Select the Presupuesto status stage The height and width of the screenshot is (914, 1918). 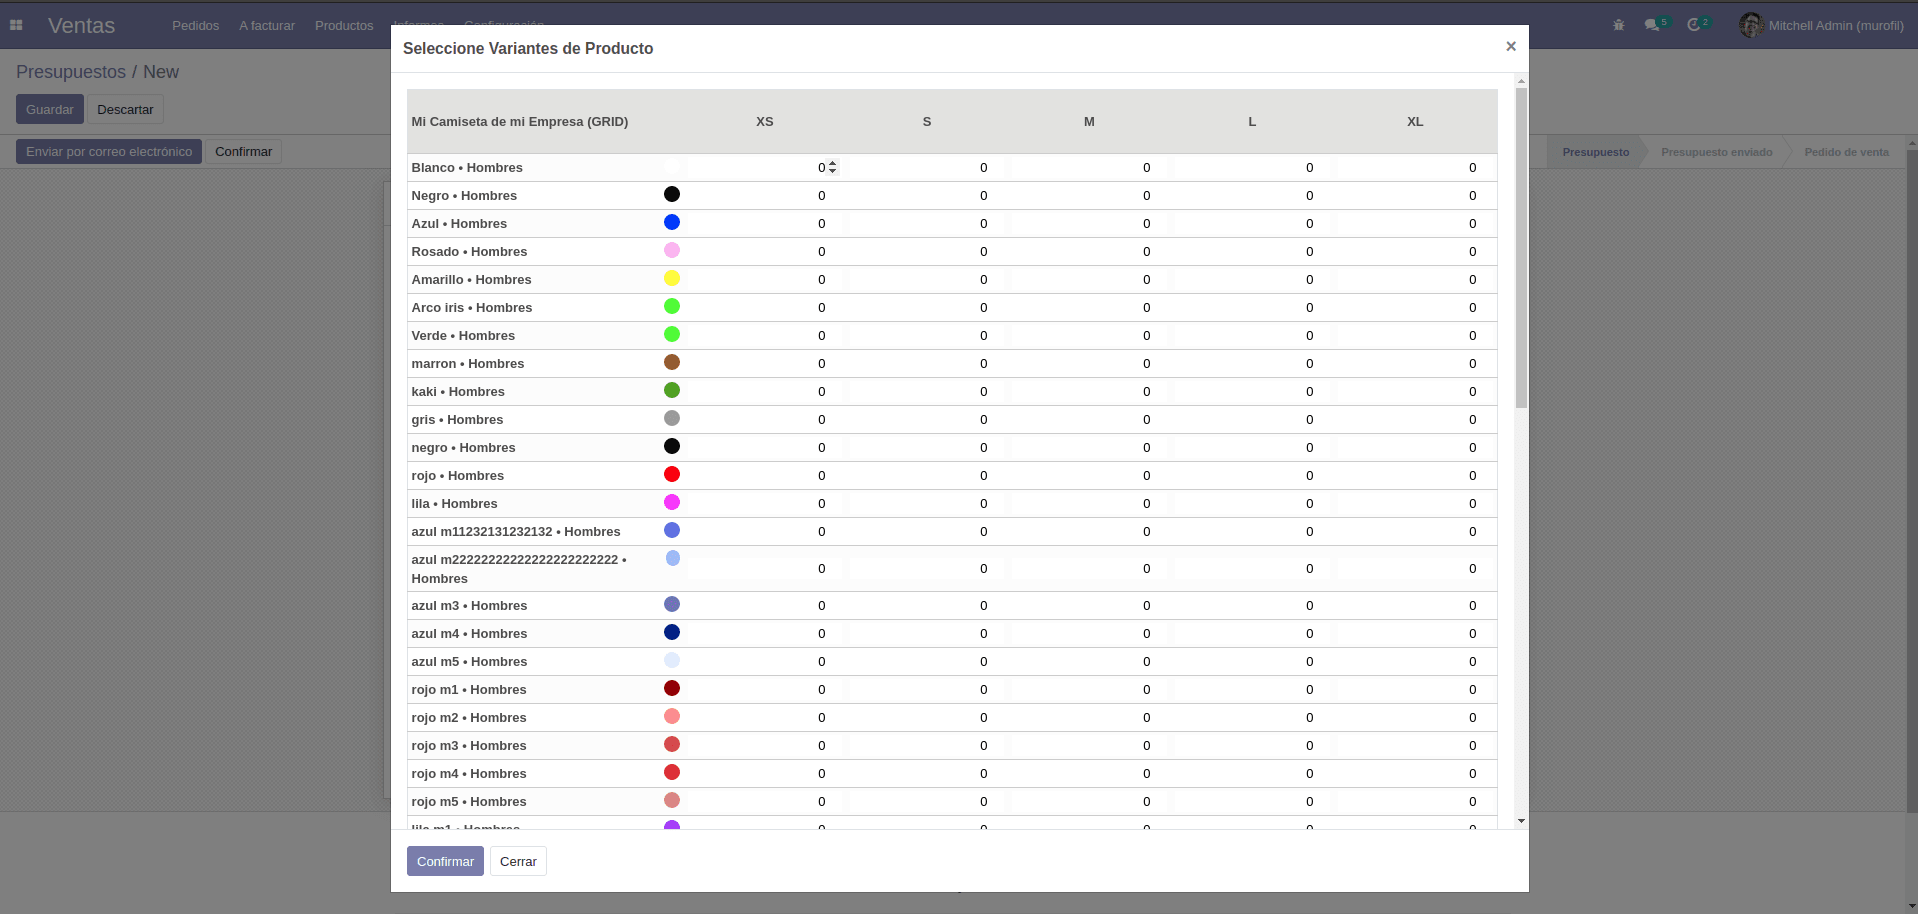pyautogui.click(x=1595, y=152)
